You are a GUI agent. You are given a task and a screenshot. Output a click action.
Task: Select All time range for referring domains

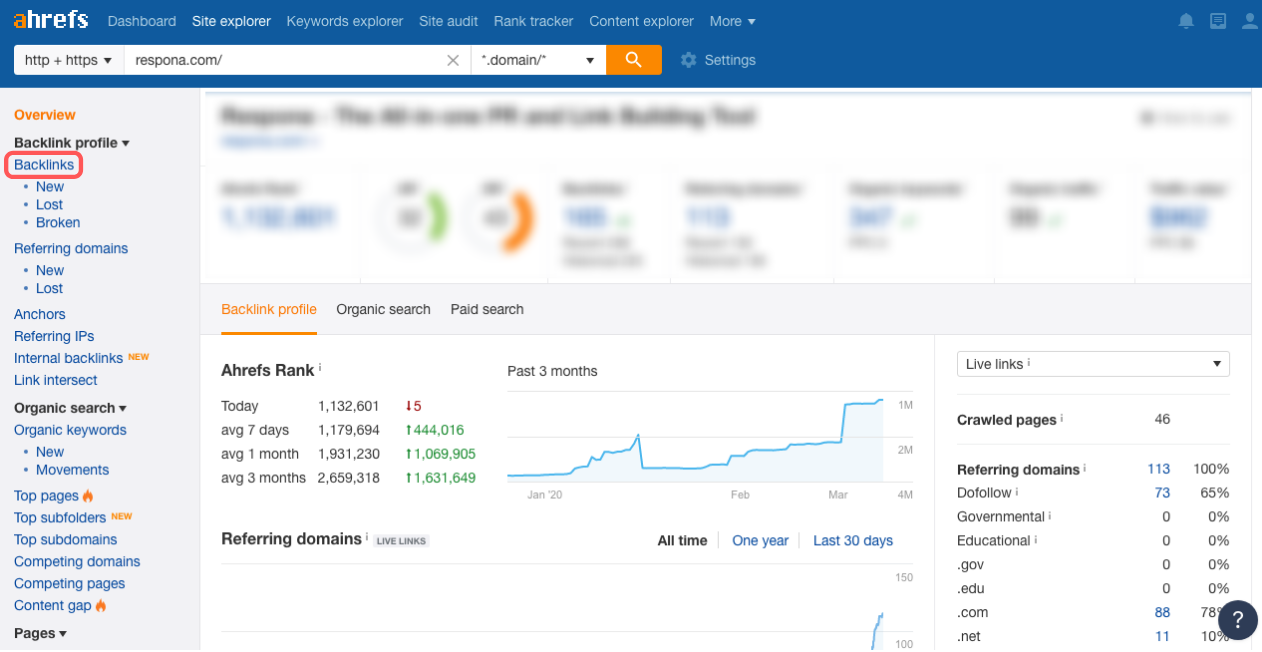click(682, 540)
